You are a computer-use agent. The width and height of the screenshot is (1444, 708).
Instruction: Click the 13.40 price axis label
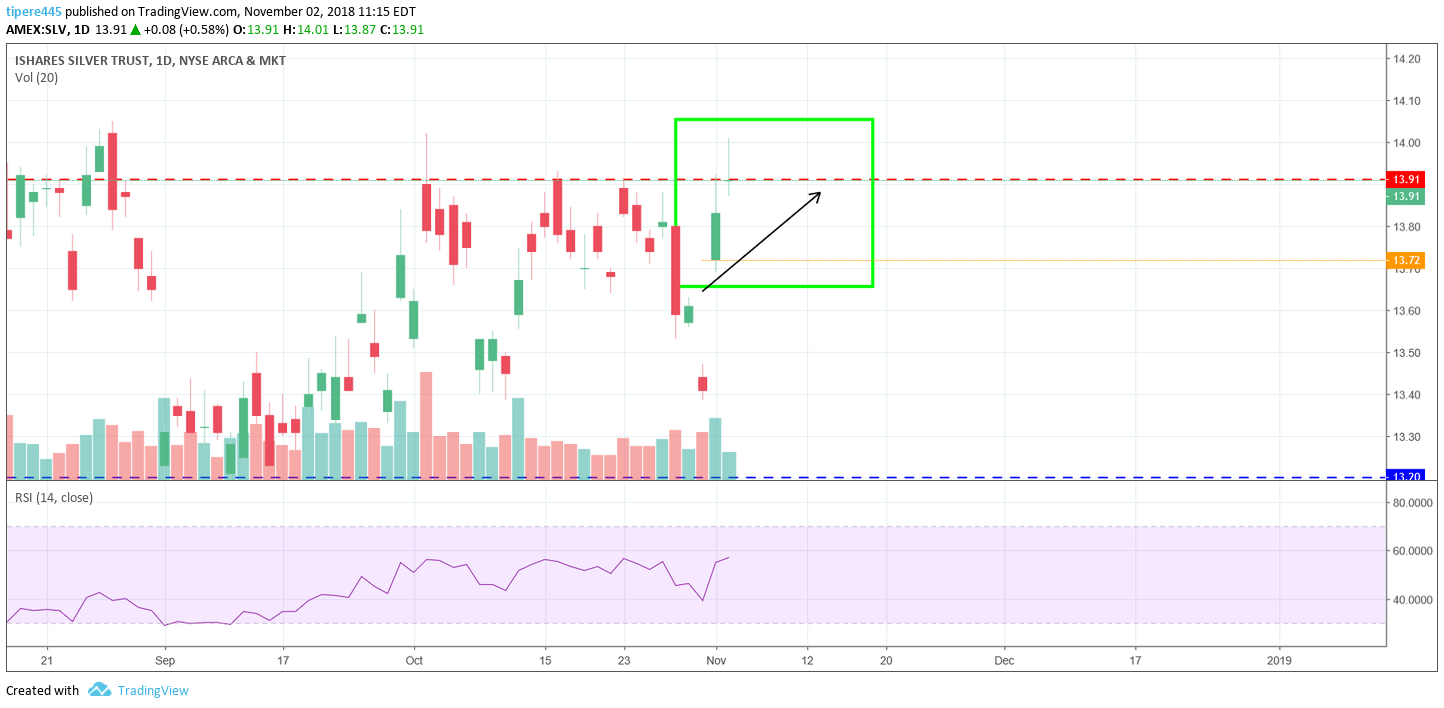1407,395
